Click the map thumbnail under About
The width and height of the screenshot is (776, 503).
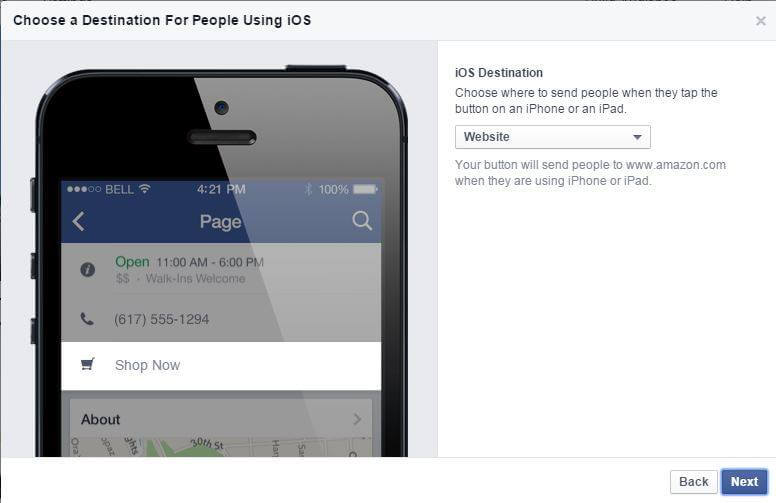pyautogui.click(x=221, y=447)
